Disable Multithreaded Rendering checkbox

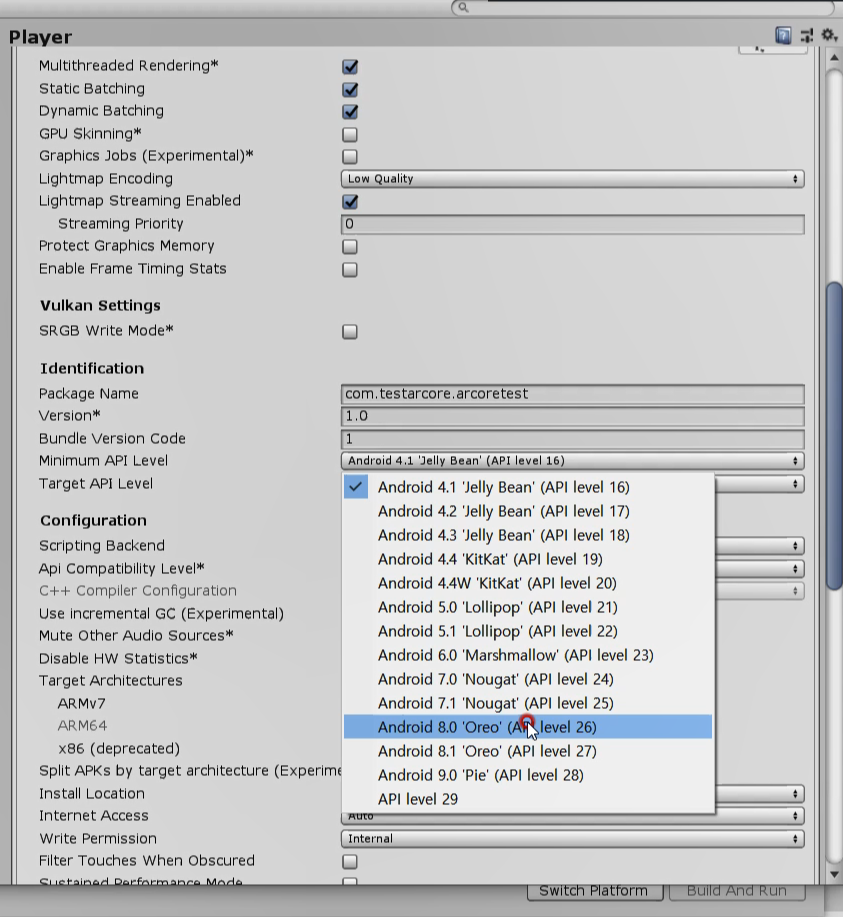tap(350, 67)
